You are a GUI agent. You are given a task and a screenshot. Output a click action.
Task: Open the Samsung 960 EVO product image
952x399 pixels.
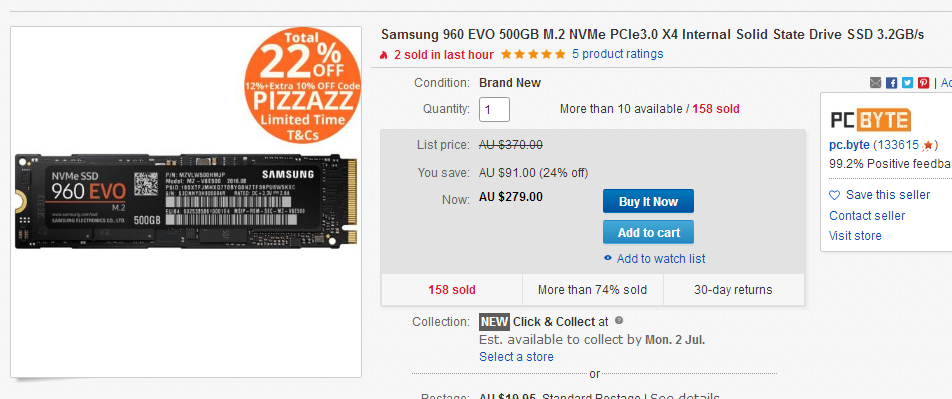point(185,202)
